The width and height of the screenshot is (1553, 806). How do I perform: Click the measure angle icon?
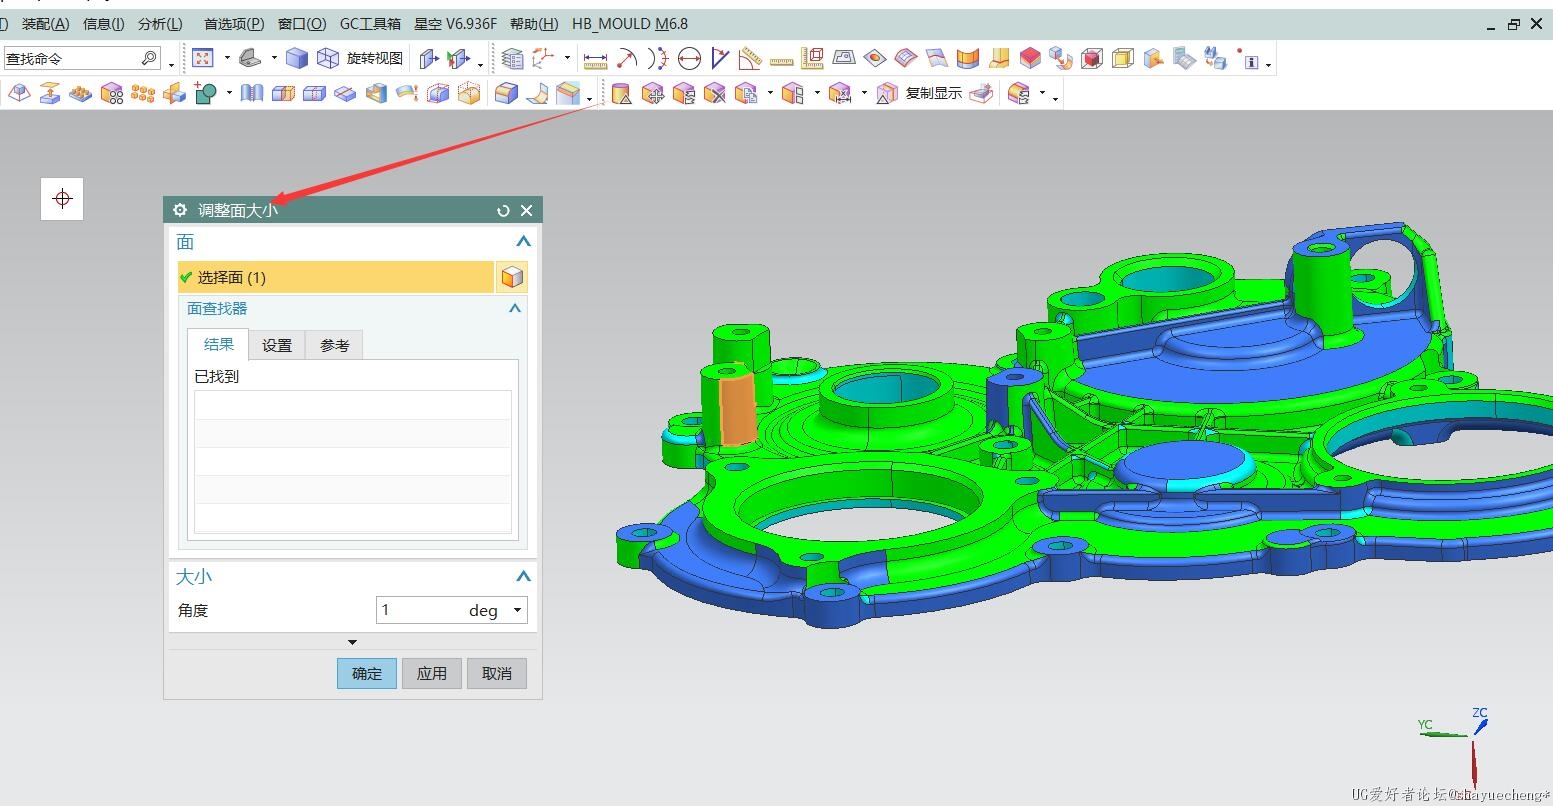(x=719, y=59)
